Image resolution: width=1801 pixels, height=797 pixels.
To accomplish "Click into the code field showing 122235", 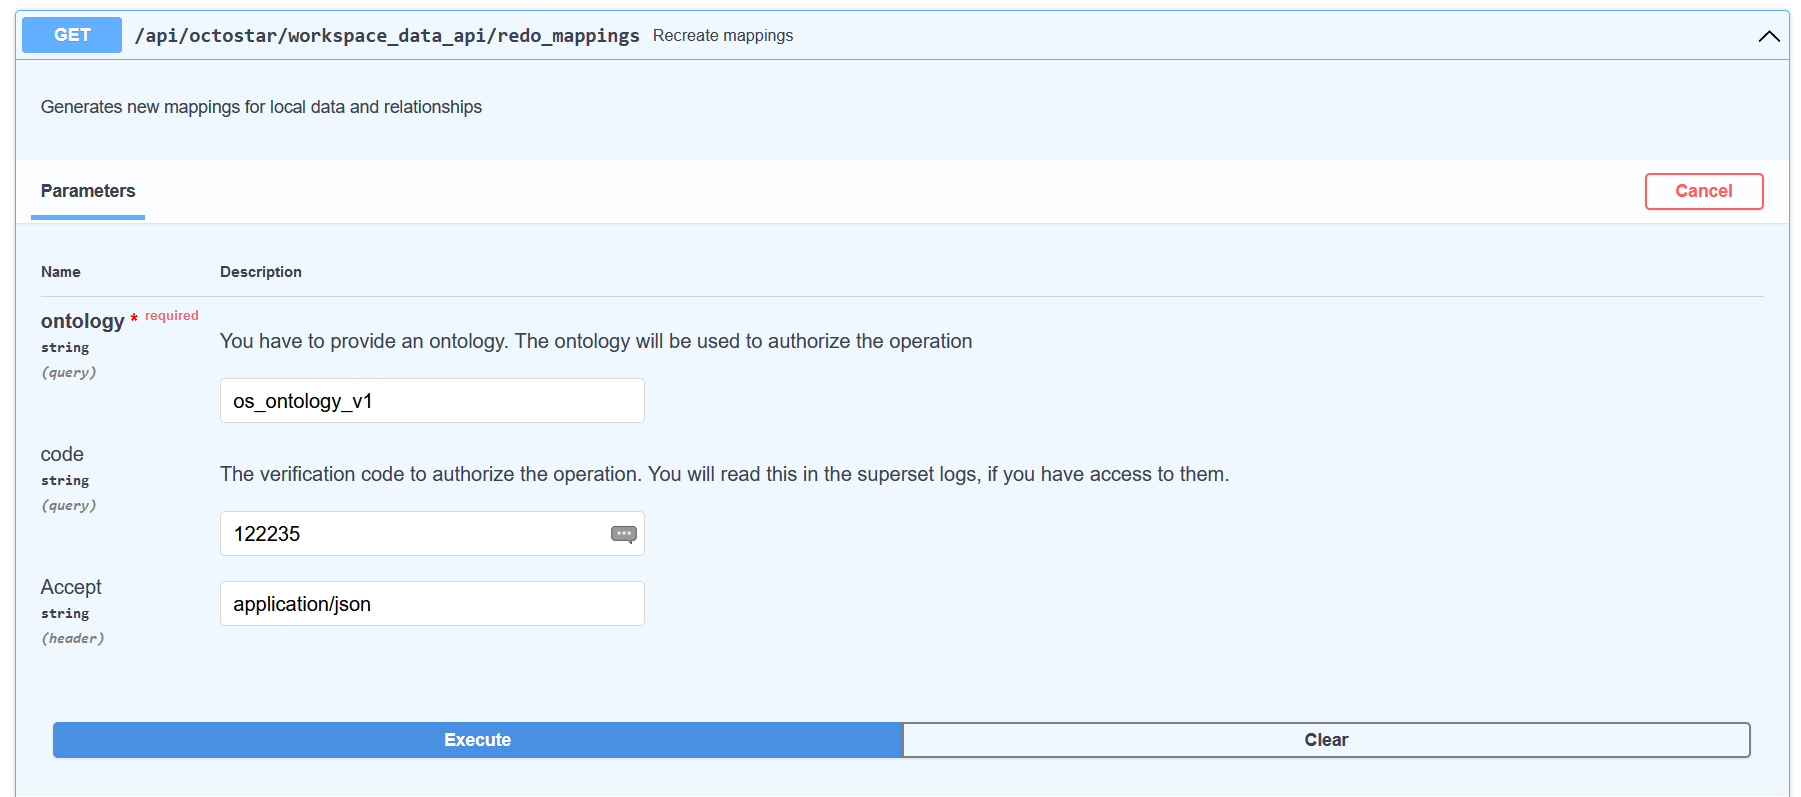I will coord(410,534).
